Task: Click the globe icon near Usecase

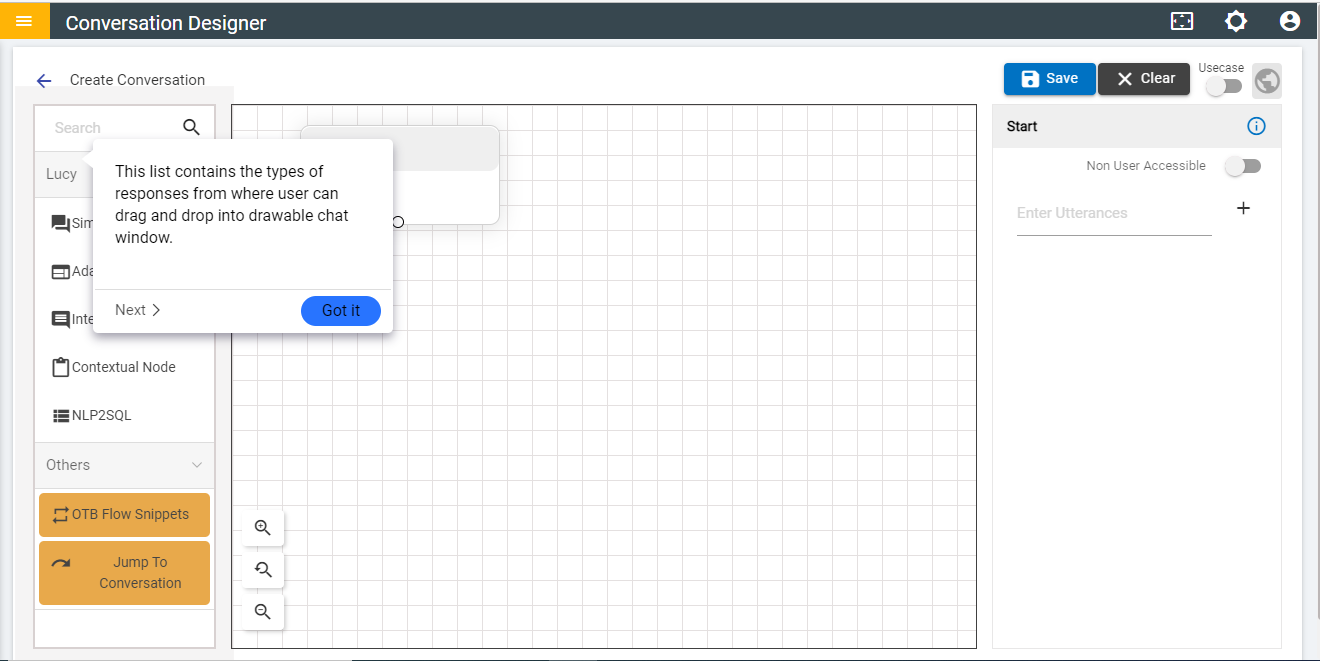Action: click(1267, 81)
